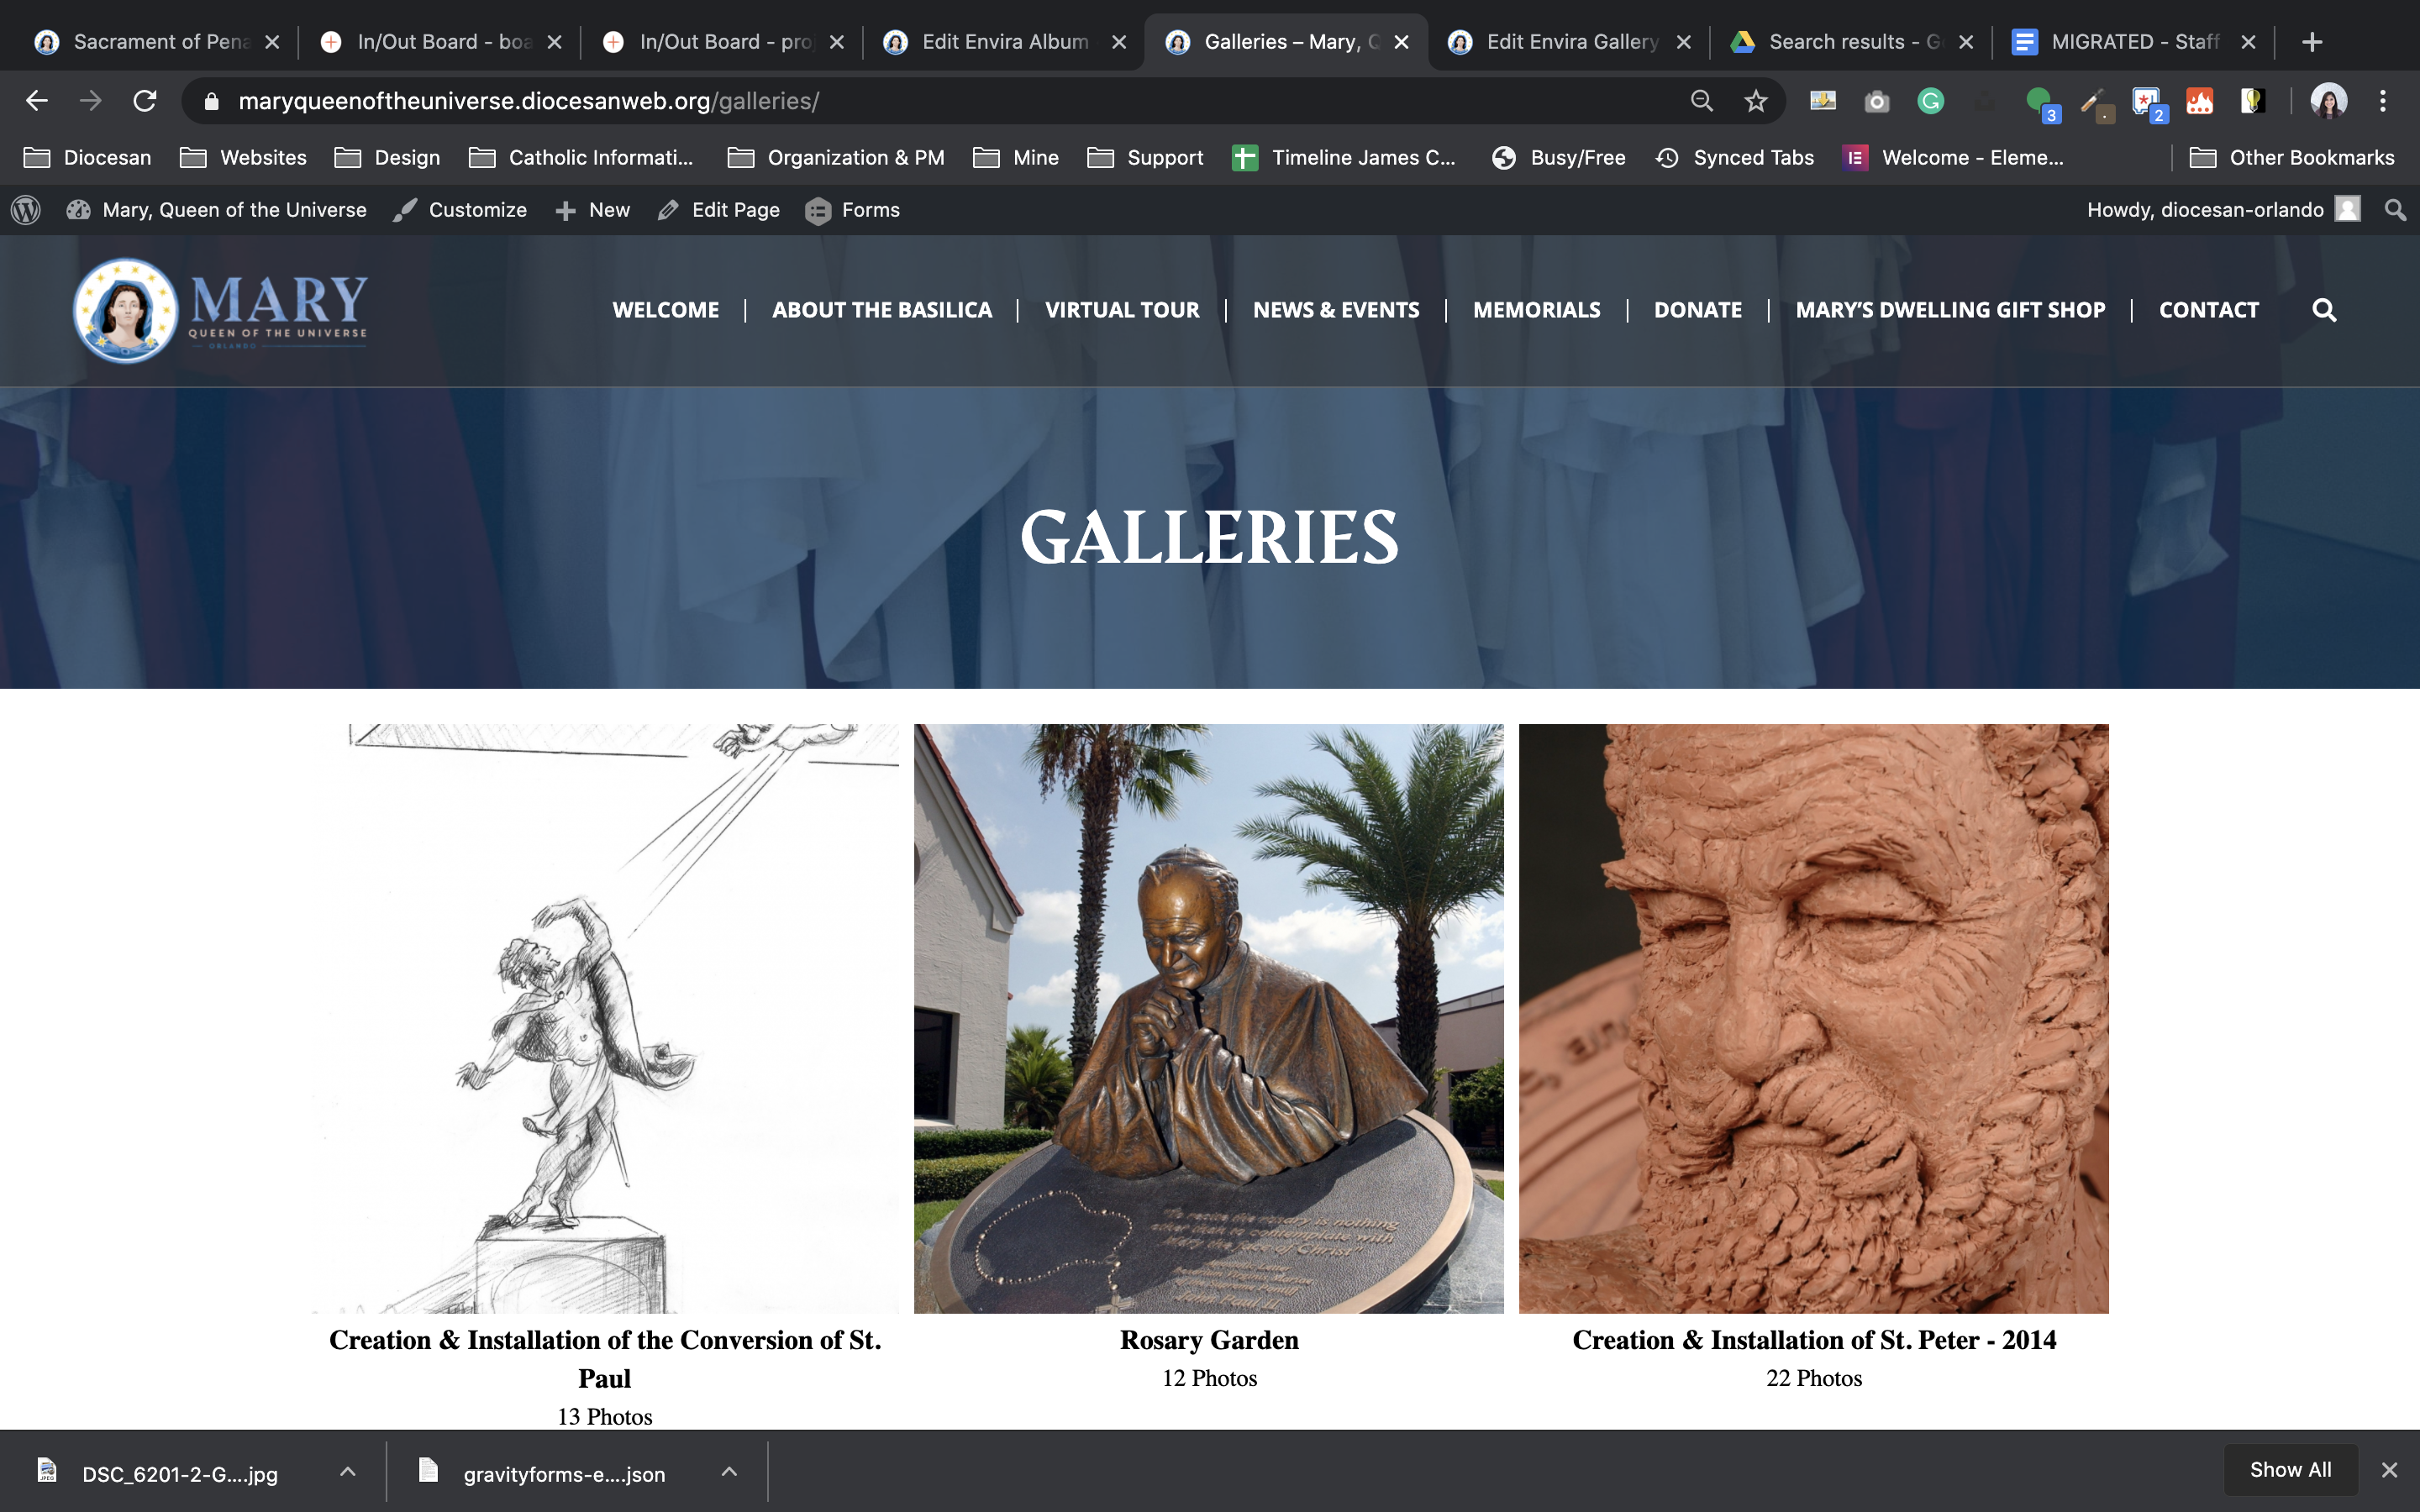Click Edit Page in the admin bar
2420x1512 pixels.
720,210
